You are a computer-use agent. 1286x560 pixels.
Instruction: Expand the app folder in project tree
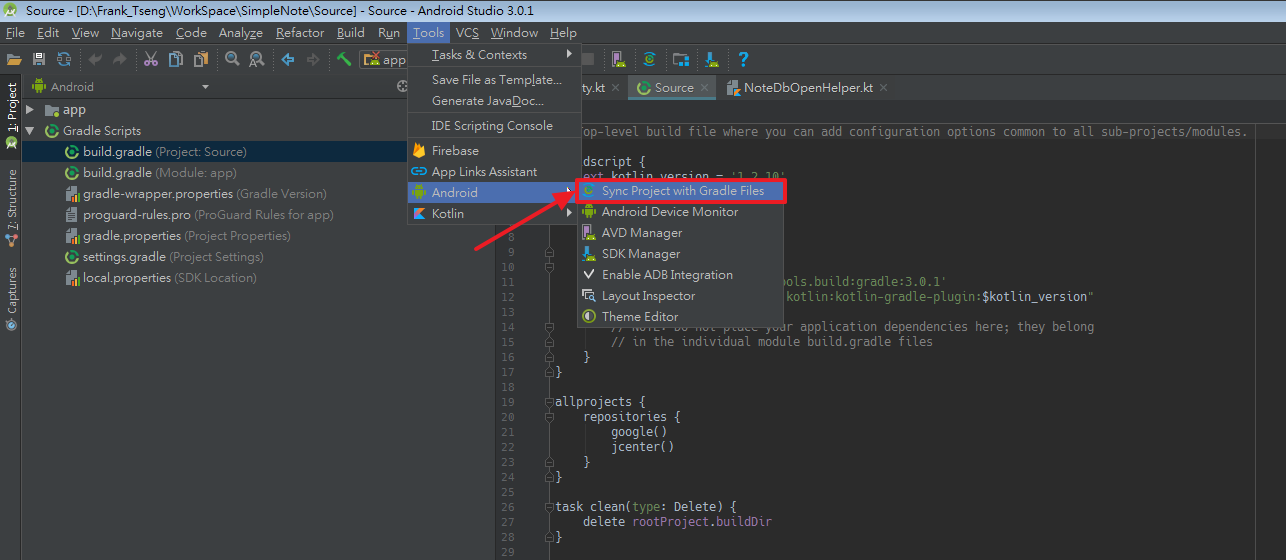click(x=31, y=110)
